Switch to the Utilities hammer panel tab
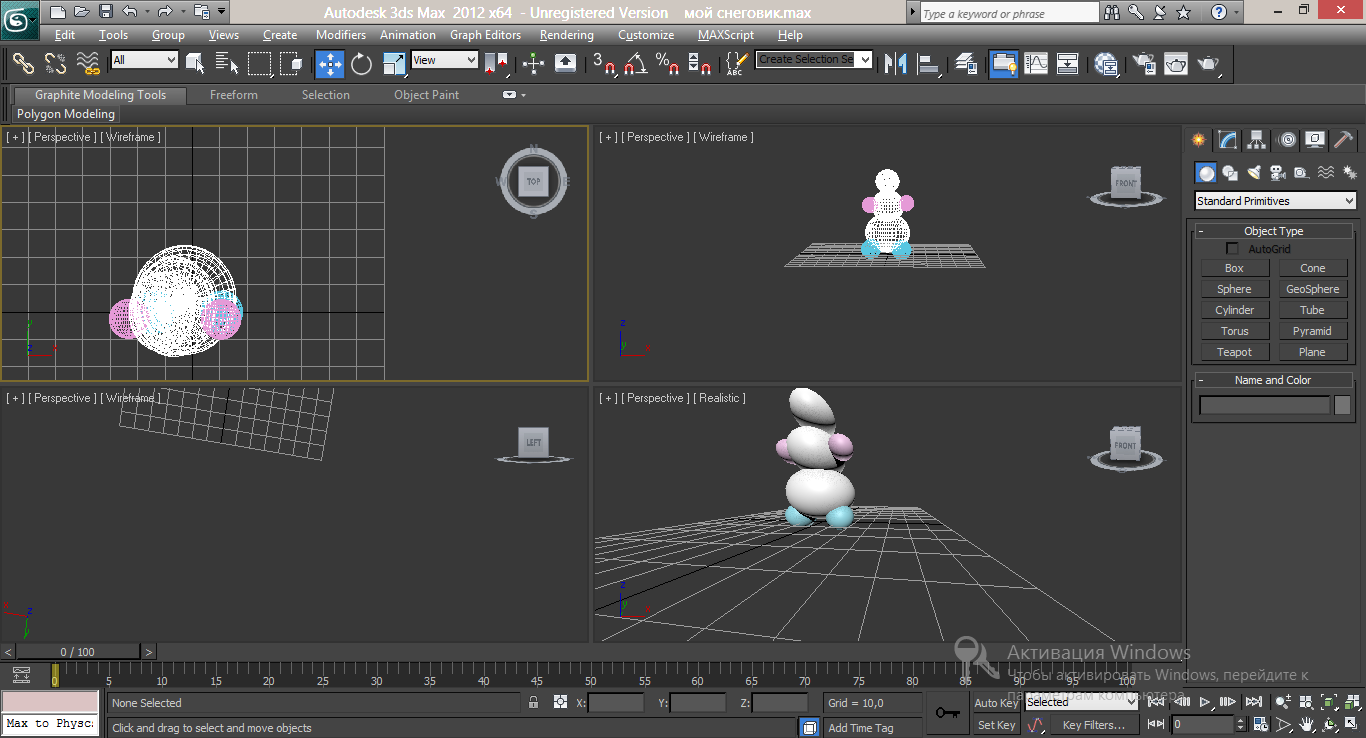Screen dimensions: 1366x738 point(1344,140)
